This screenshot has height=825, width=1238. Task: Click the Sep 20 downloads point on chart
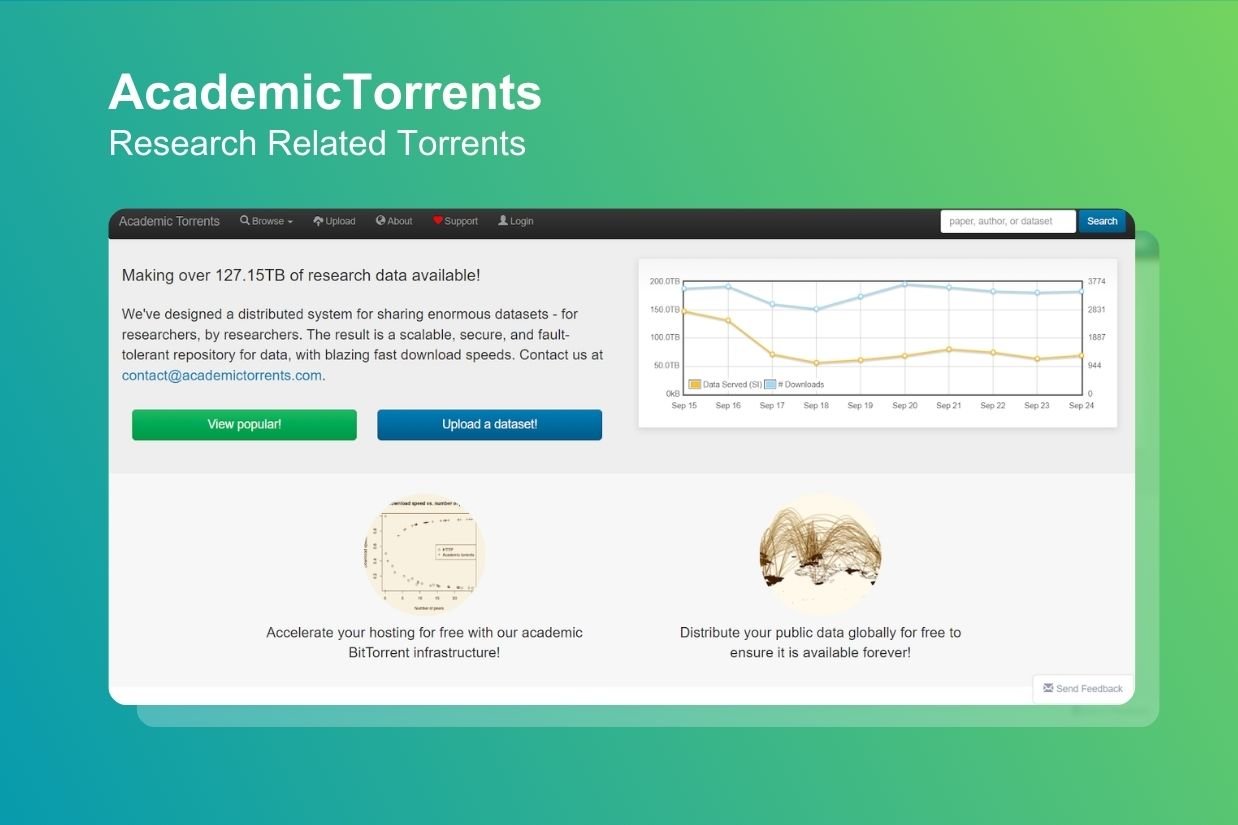[x=905, y=284]
